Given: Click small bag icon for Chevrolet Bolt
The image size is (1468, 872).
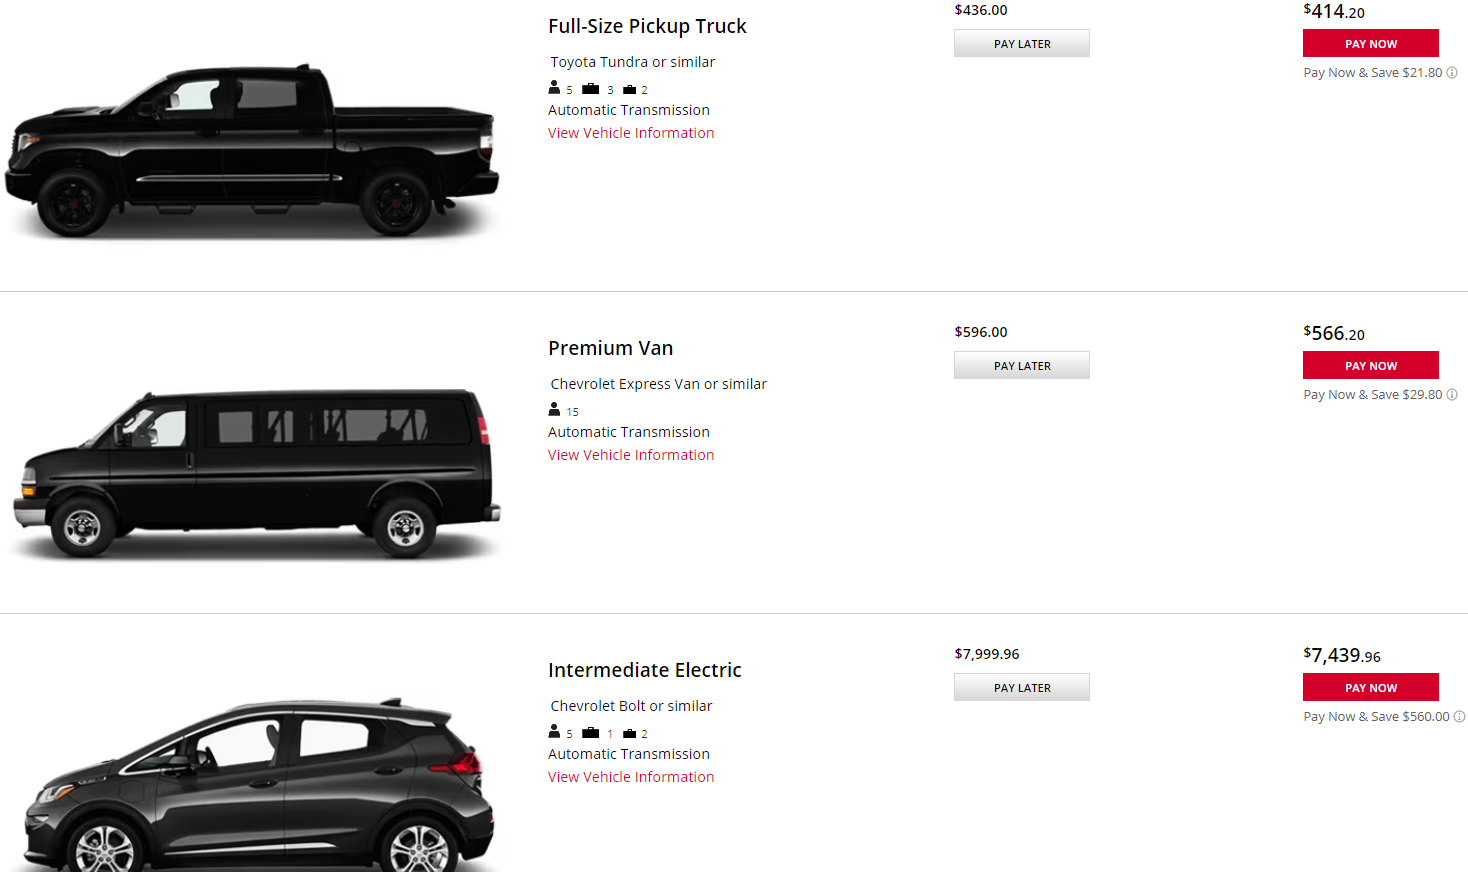Looking at the screenshot, I should point(630,734).
